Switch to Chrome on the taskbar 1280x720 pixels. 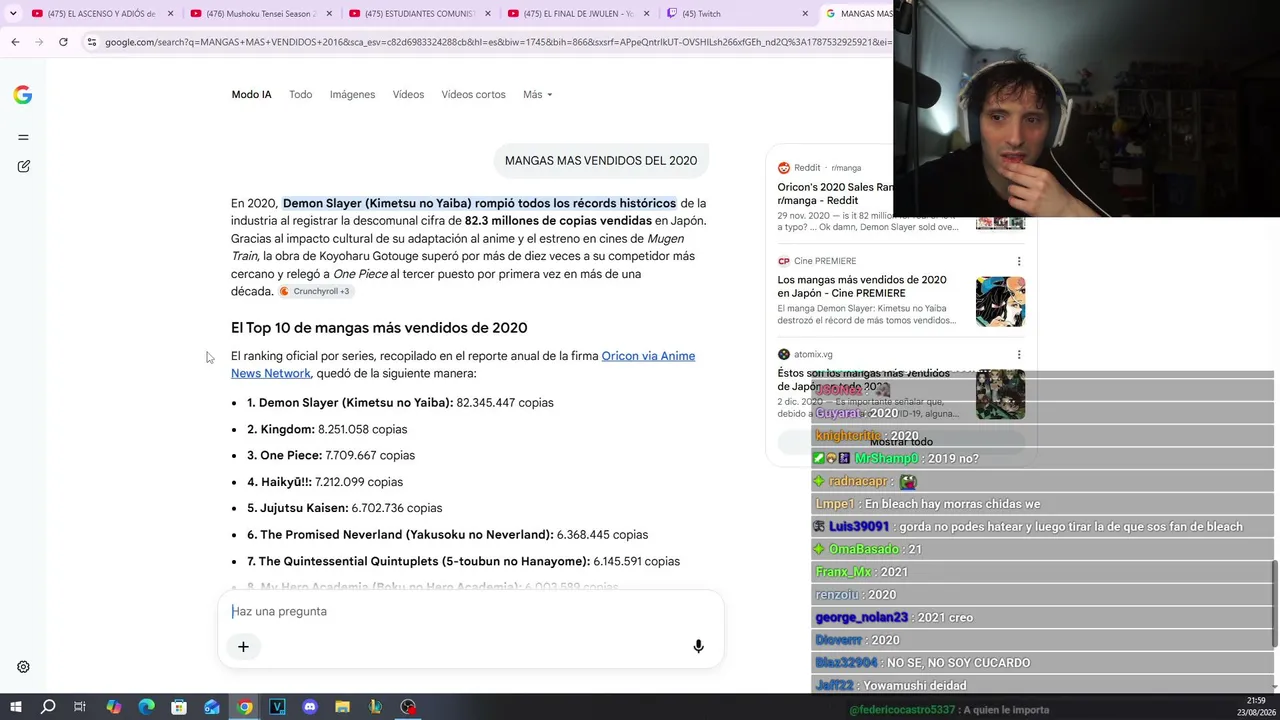point(244,707)
